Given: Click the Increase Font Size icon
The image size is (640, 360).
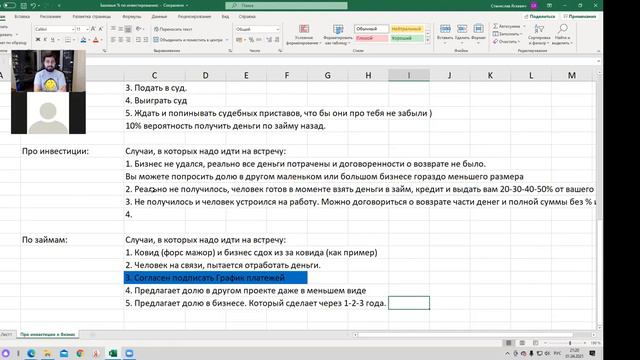Looking at the screenshot, I should (x=93, y=29).
